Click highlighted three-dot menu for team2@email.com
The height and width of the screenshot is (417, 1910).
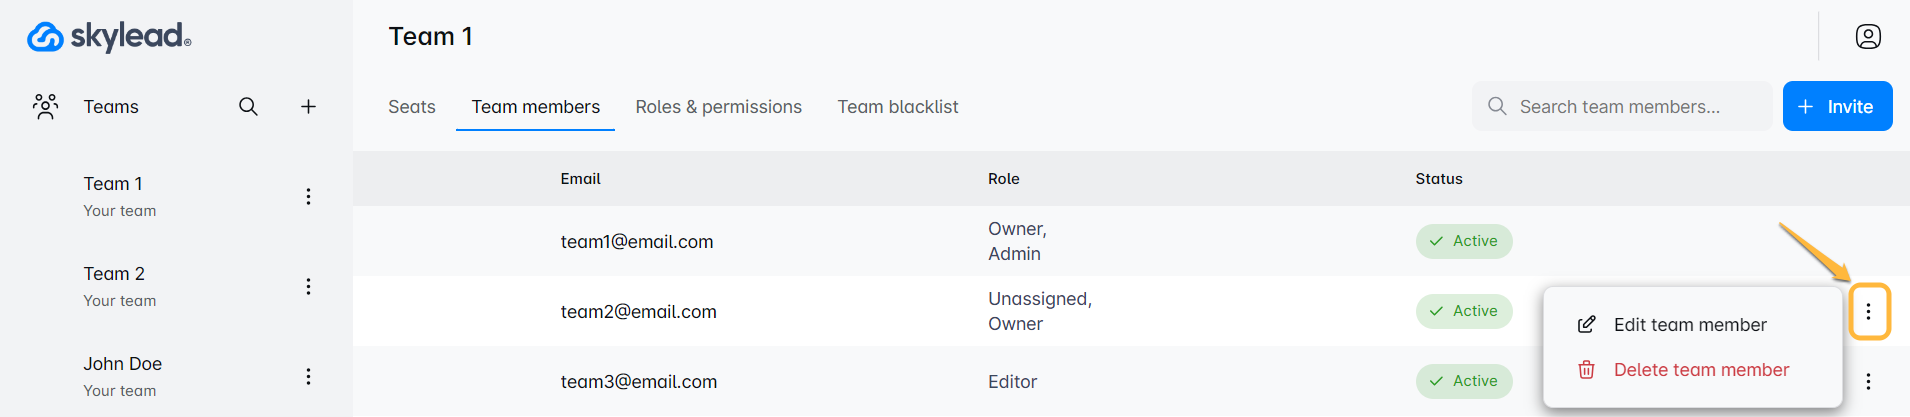coord(1867,312)
